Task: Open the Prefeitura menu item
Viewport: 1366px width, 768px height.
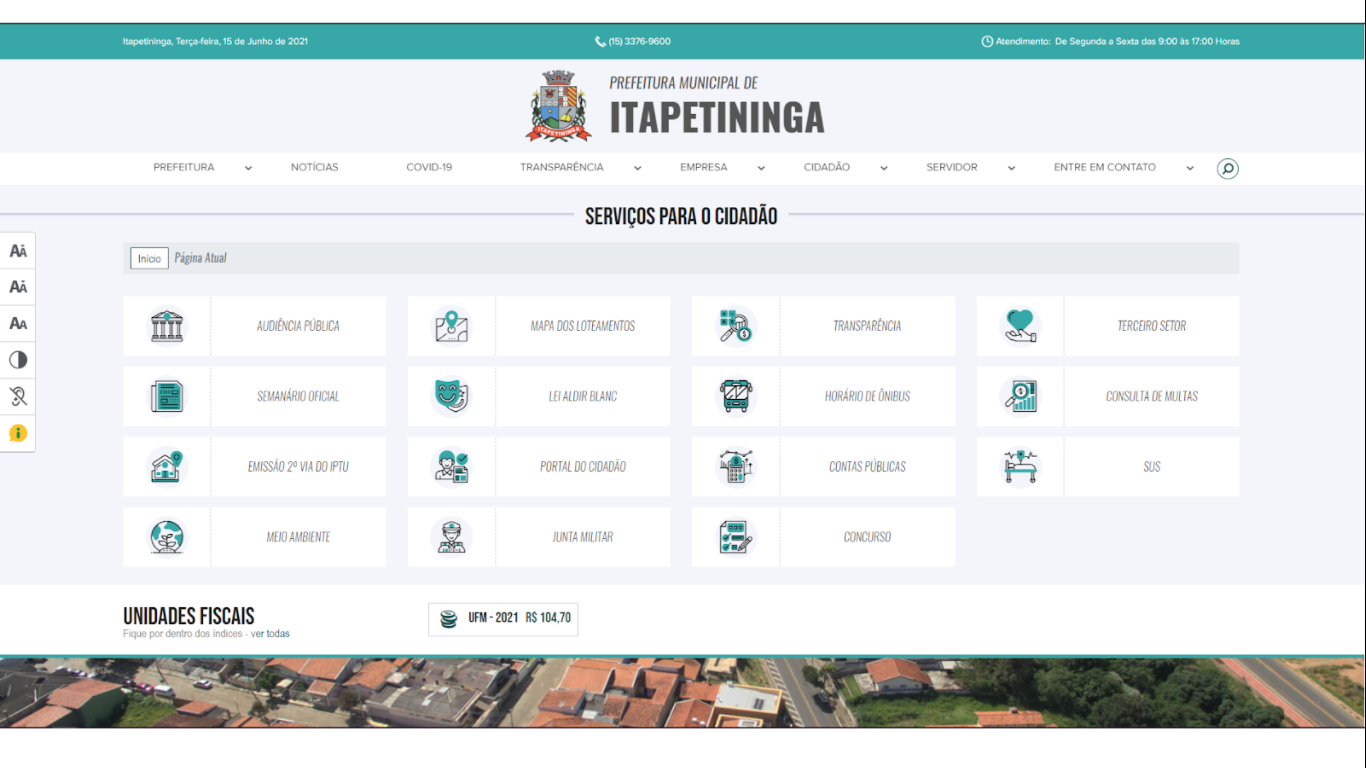Action: click(x=184, y=167)
